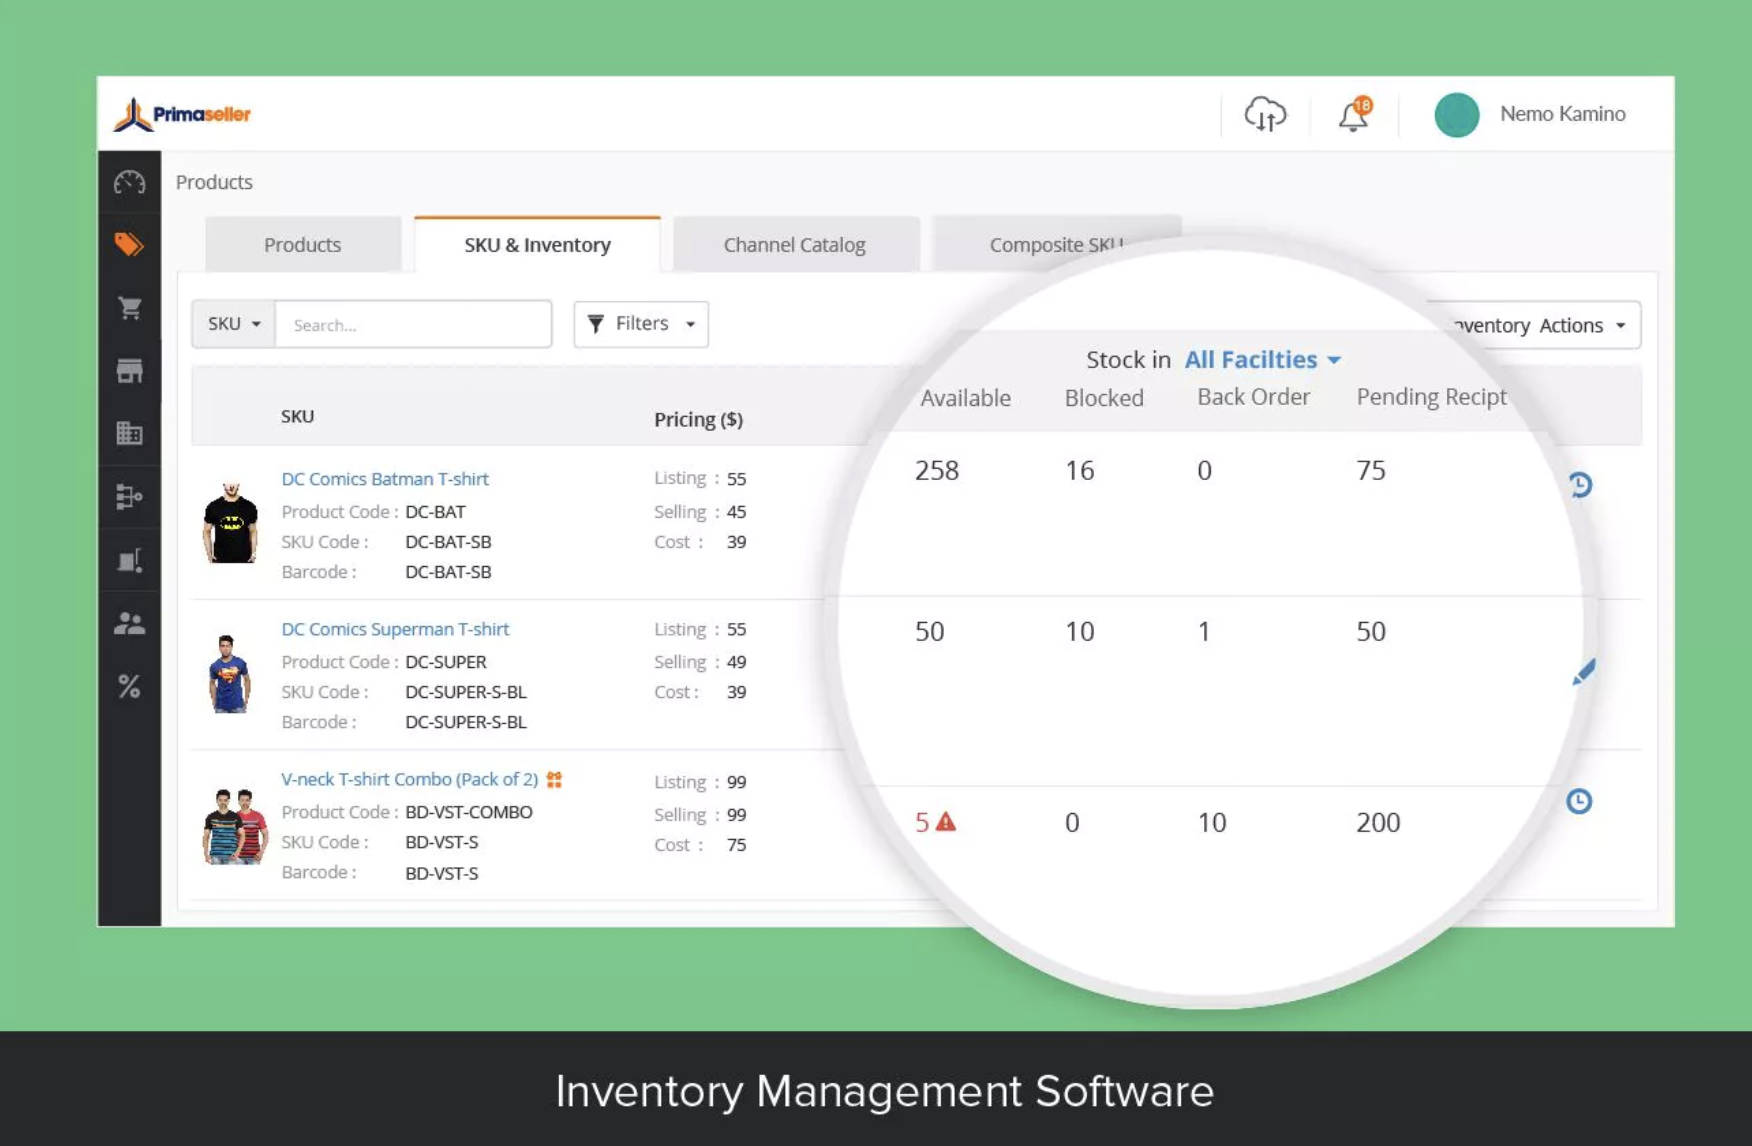Open the shopping cart orders sidebar icon
The image size is (1752, 1146).
coord(129,308)
